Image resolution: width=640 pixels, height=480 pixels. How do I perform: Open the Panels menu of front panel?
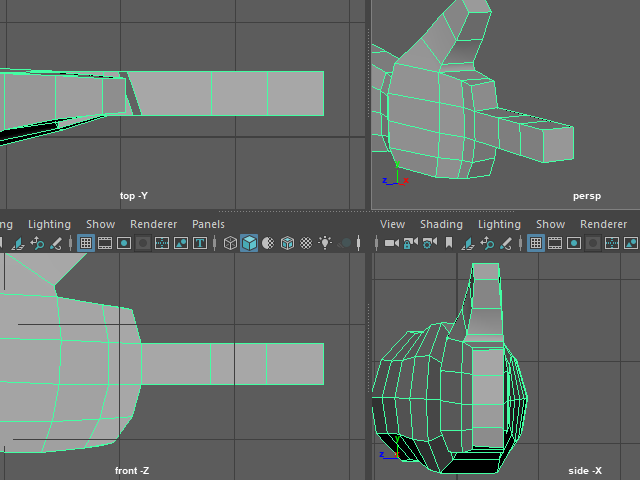208,224
